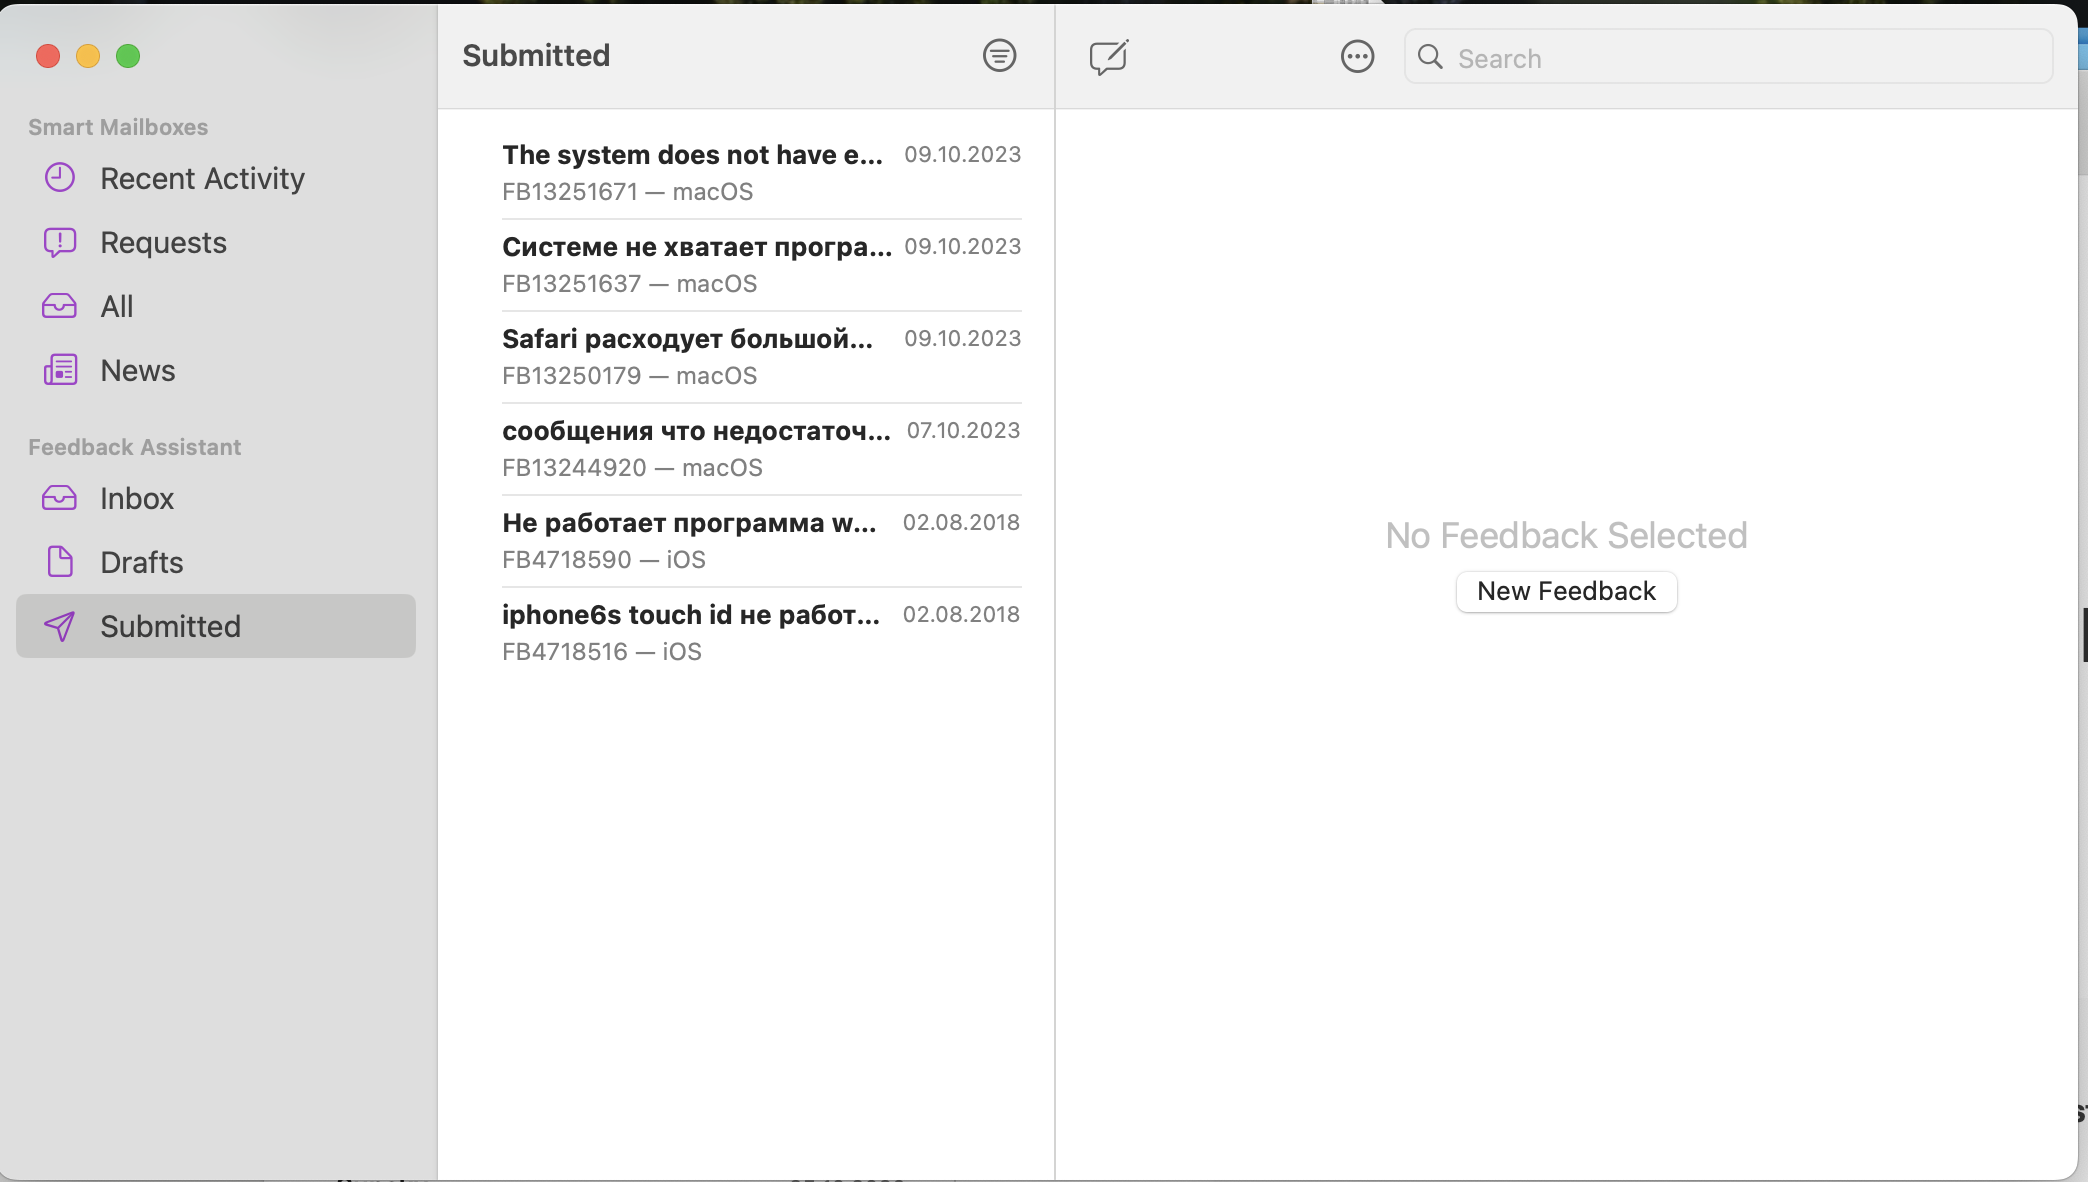Select the Drafts document icon
The image size is (2088, 1182).
pyautogui.click(x=60, y=562)
